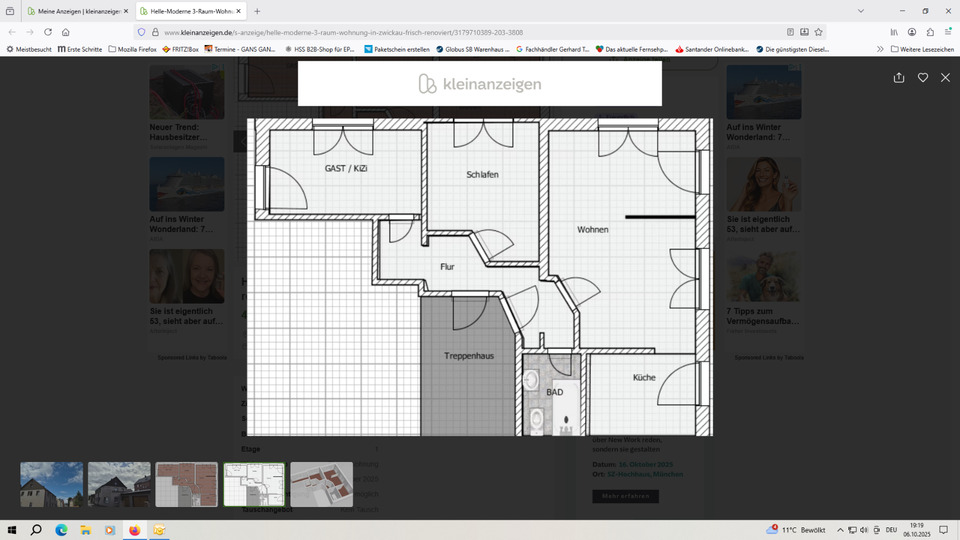Open Firefox application menu hamburger icon
The width and height of the screenshot is (960, 540).
947,32
